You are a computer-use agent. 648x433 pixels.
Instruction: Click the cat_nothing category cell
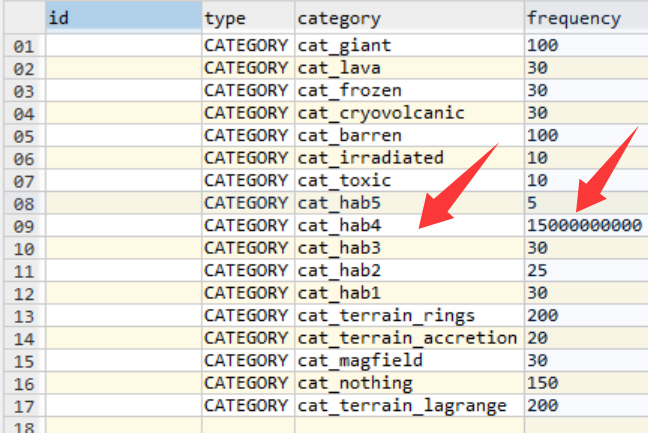pos(410,383)
